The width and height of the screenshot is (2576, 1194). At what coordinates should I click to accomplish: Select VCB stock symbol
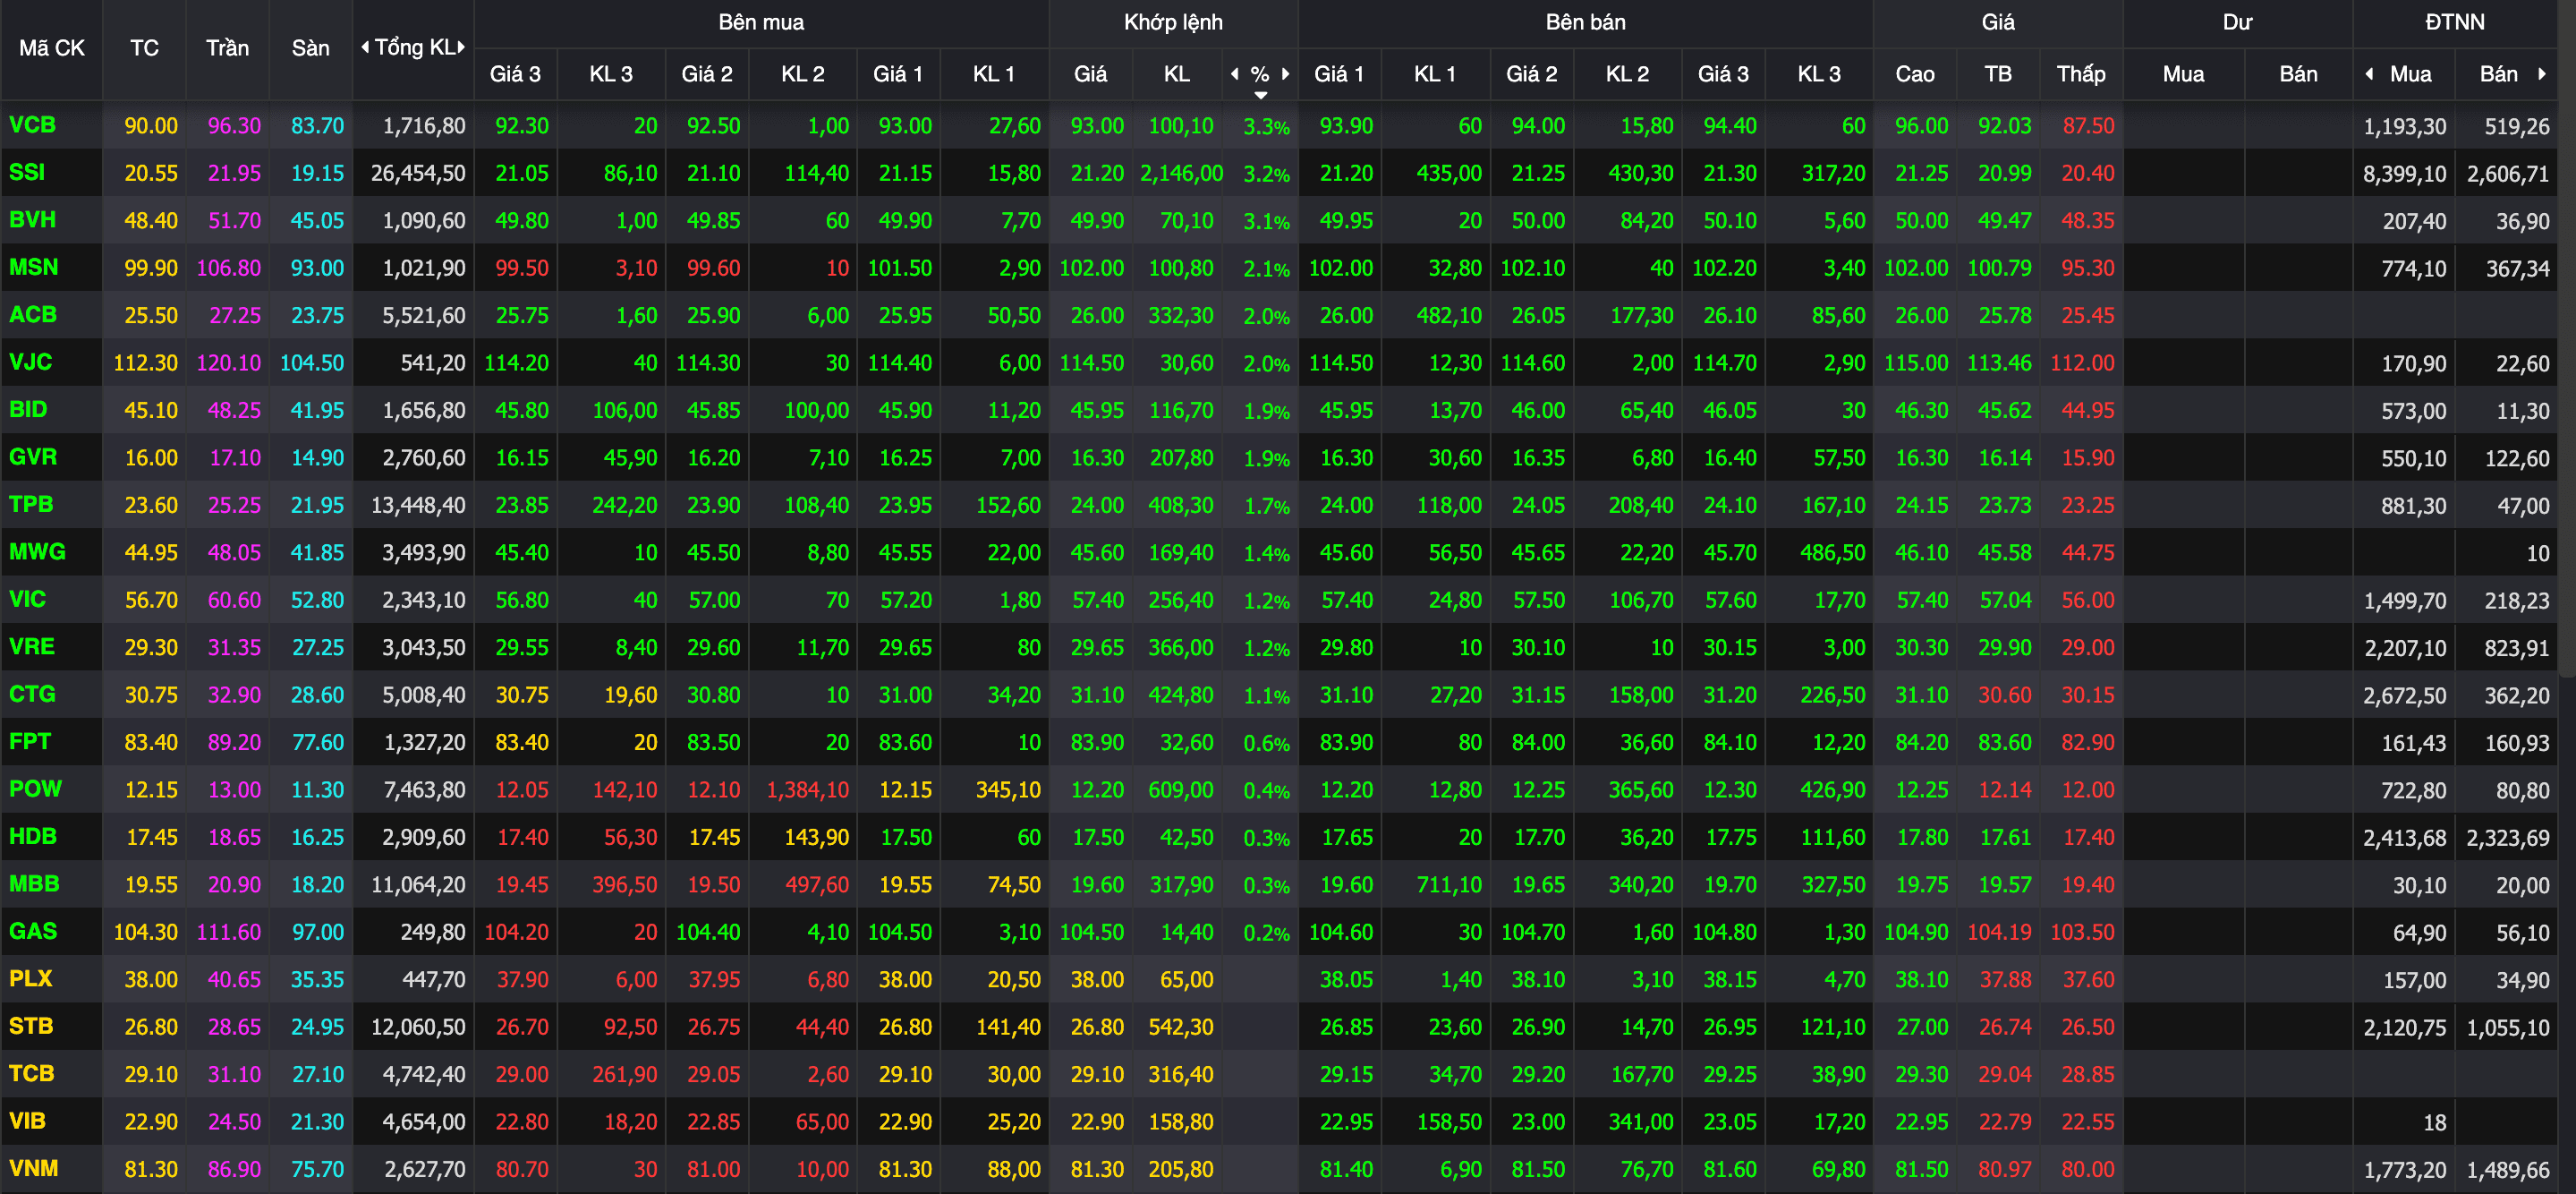click(x=32, y=125)
